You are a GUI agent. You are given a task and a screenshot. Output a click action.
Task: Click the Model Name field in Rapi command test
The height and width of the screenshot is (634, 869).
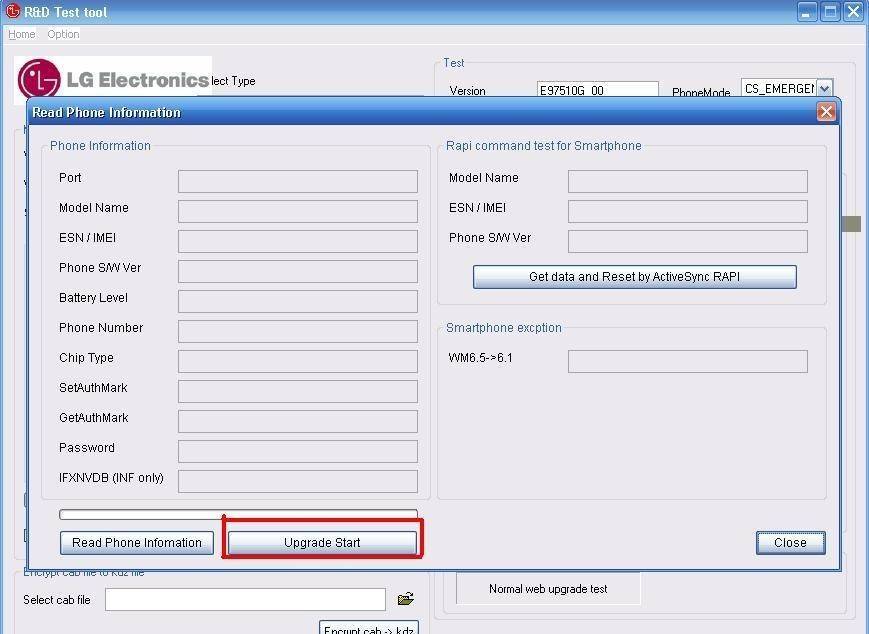click(x=688, y=181)
